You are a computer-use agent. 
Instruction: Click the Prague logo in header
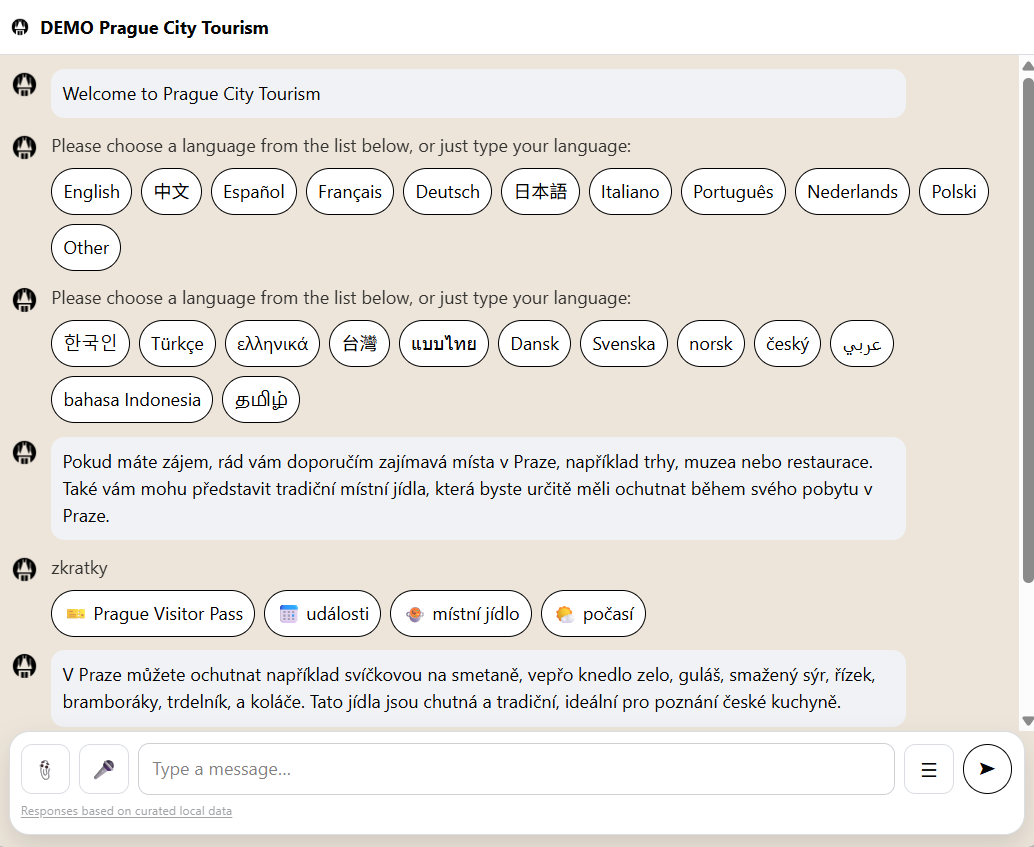point(20,28)
